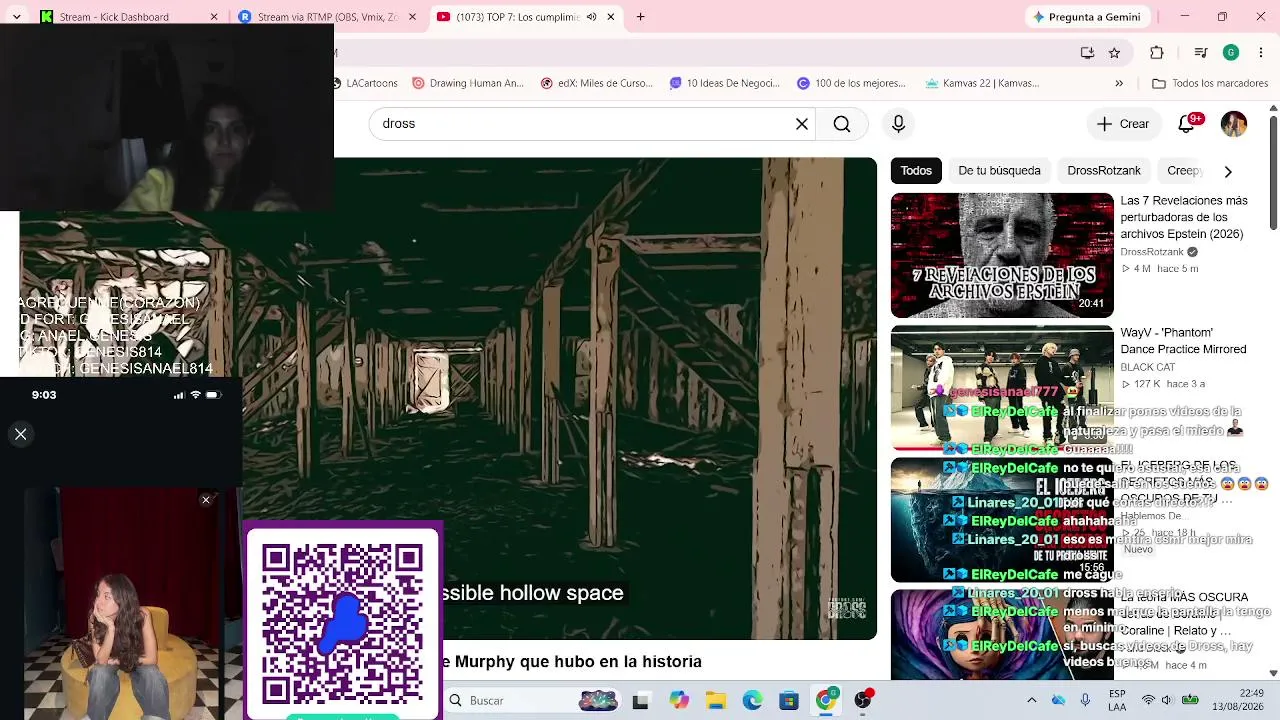Open the Chrome extensions menu
This screenshot has width=1280, height=720.
coord(1157,53)
